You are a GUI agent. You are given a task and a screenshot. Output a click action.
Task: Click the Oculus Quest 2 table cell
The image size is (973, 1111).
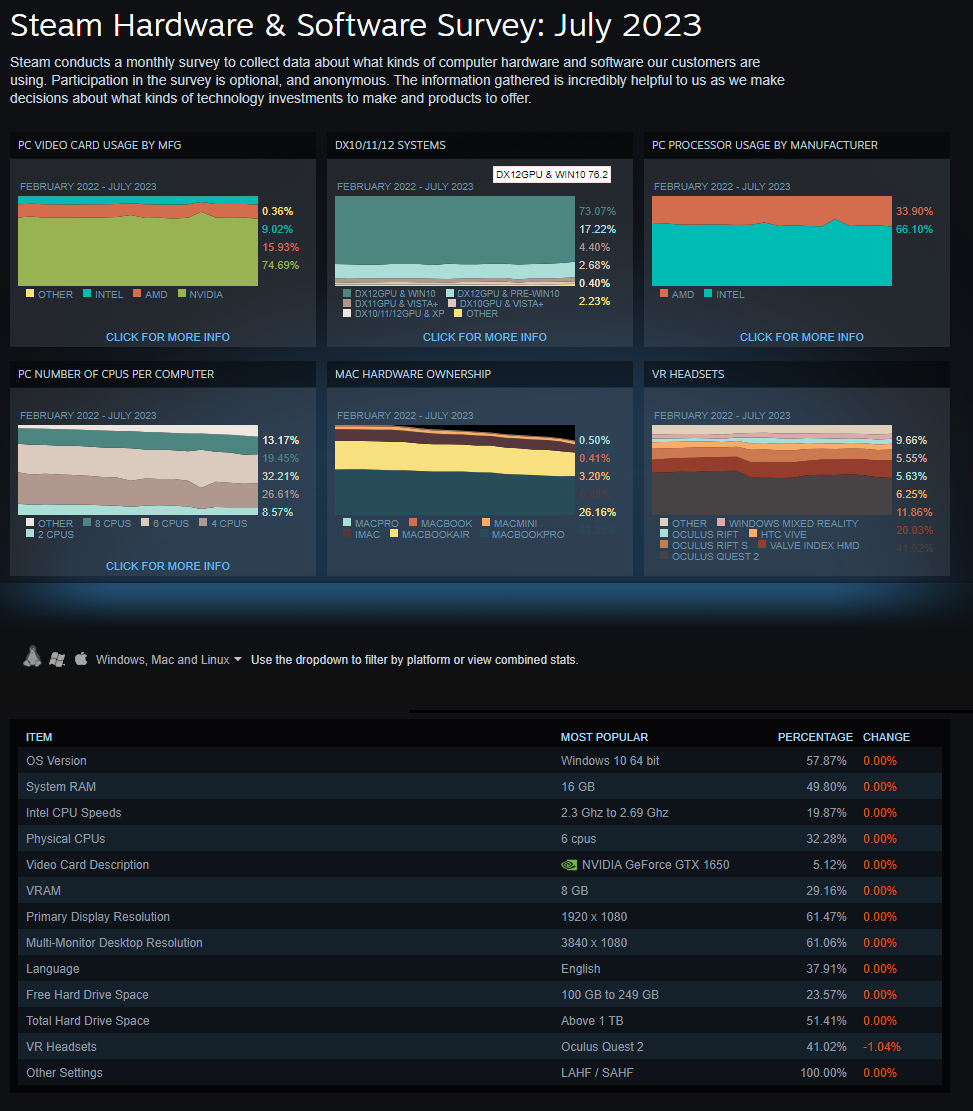(x=602, y=1047)
